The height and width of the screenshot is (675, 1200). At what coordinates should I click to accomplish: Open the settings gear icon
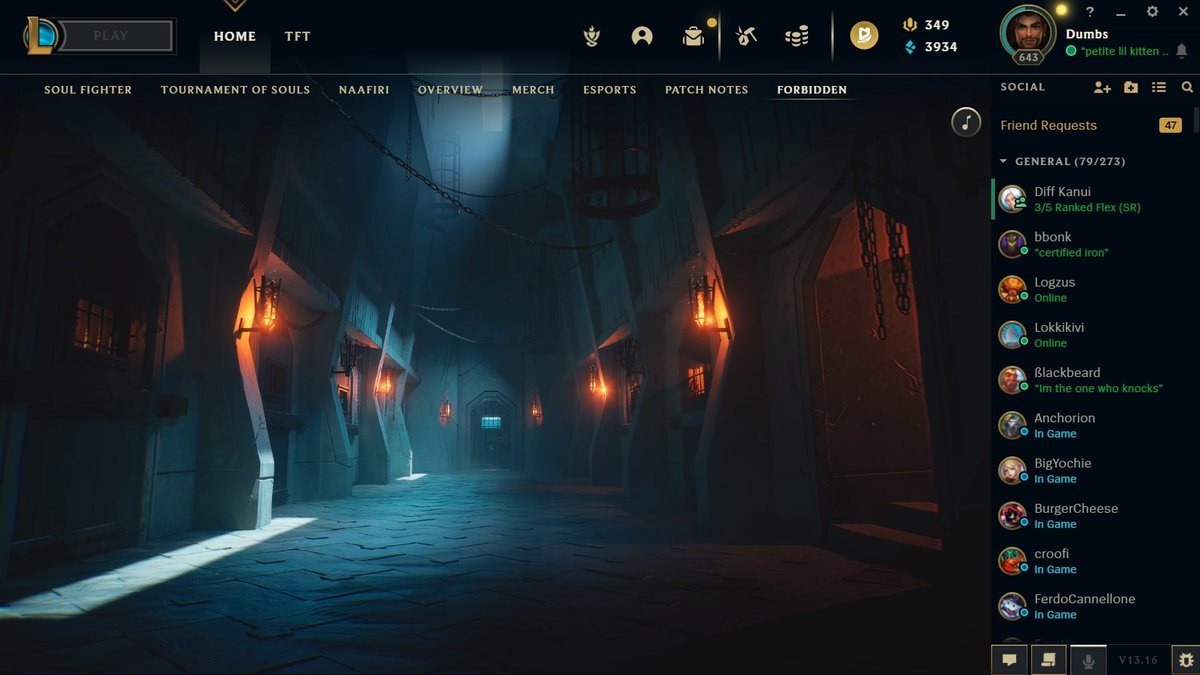pyautogui.click(x=1152, y=12)
